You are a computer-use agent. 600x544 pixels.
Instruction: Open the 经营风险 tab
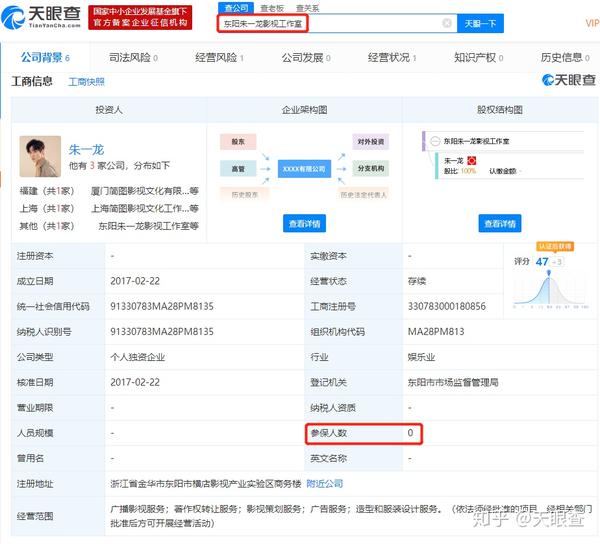point(220,58)
